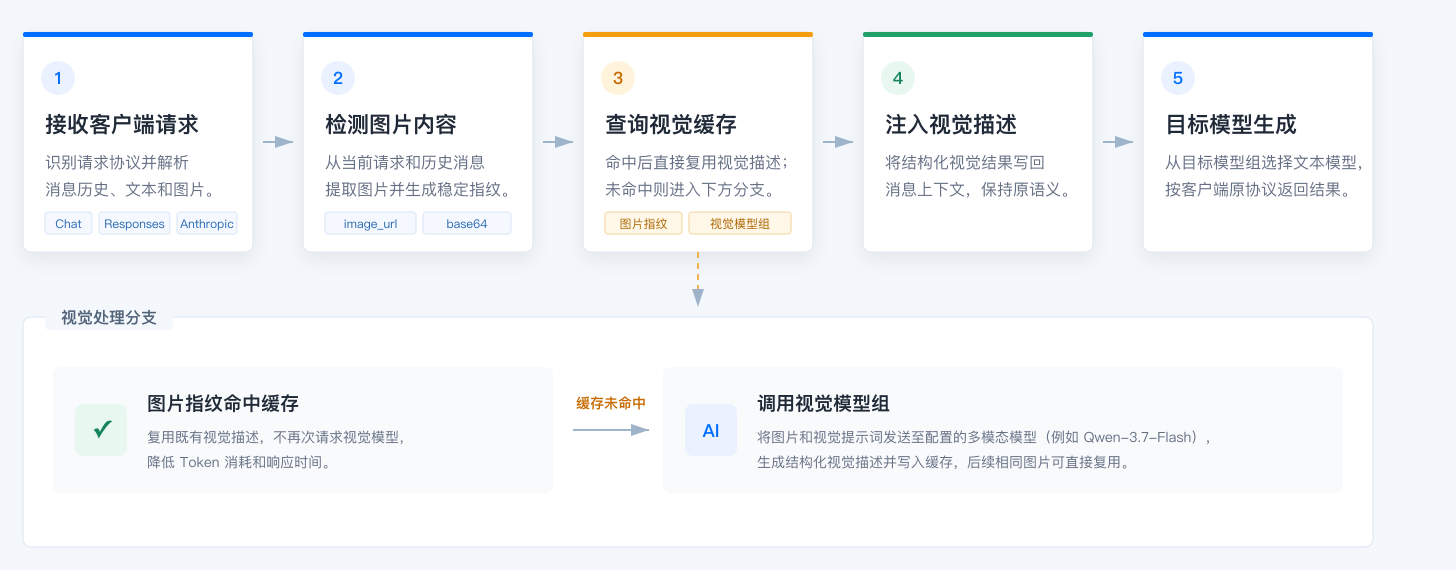Screen dimensions: 1456x570
Task: Click the 检测图片内容 card title
Action: coord(391,125)
